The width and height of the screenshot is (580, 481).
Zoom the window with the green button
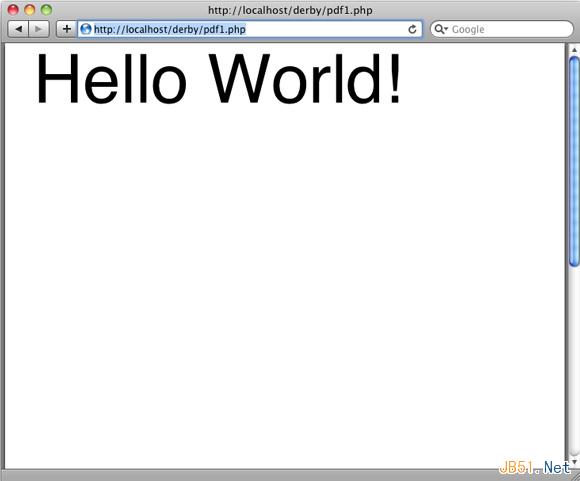click(x=46, y=10)
